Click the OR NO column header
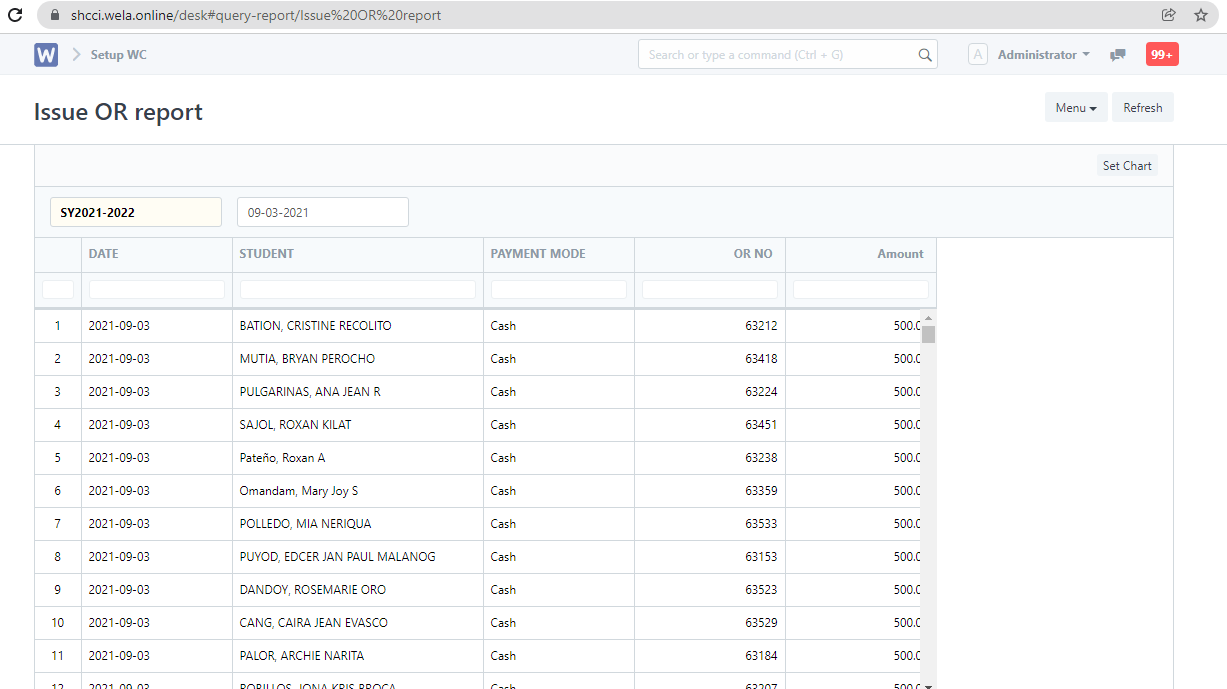This screenshot has width=1227, height=689. pyautogui.click(x=752, y=254)
